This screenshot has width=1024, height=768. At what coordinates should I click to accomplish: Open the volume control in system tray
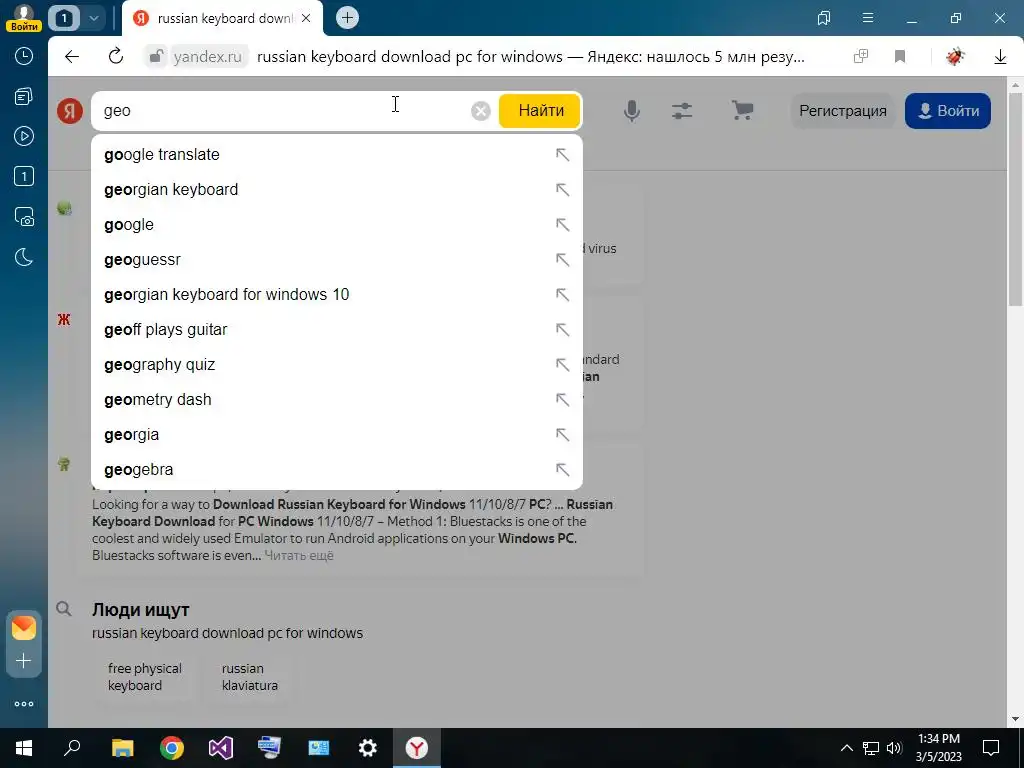[895, 748]
